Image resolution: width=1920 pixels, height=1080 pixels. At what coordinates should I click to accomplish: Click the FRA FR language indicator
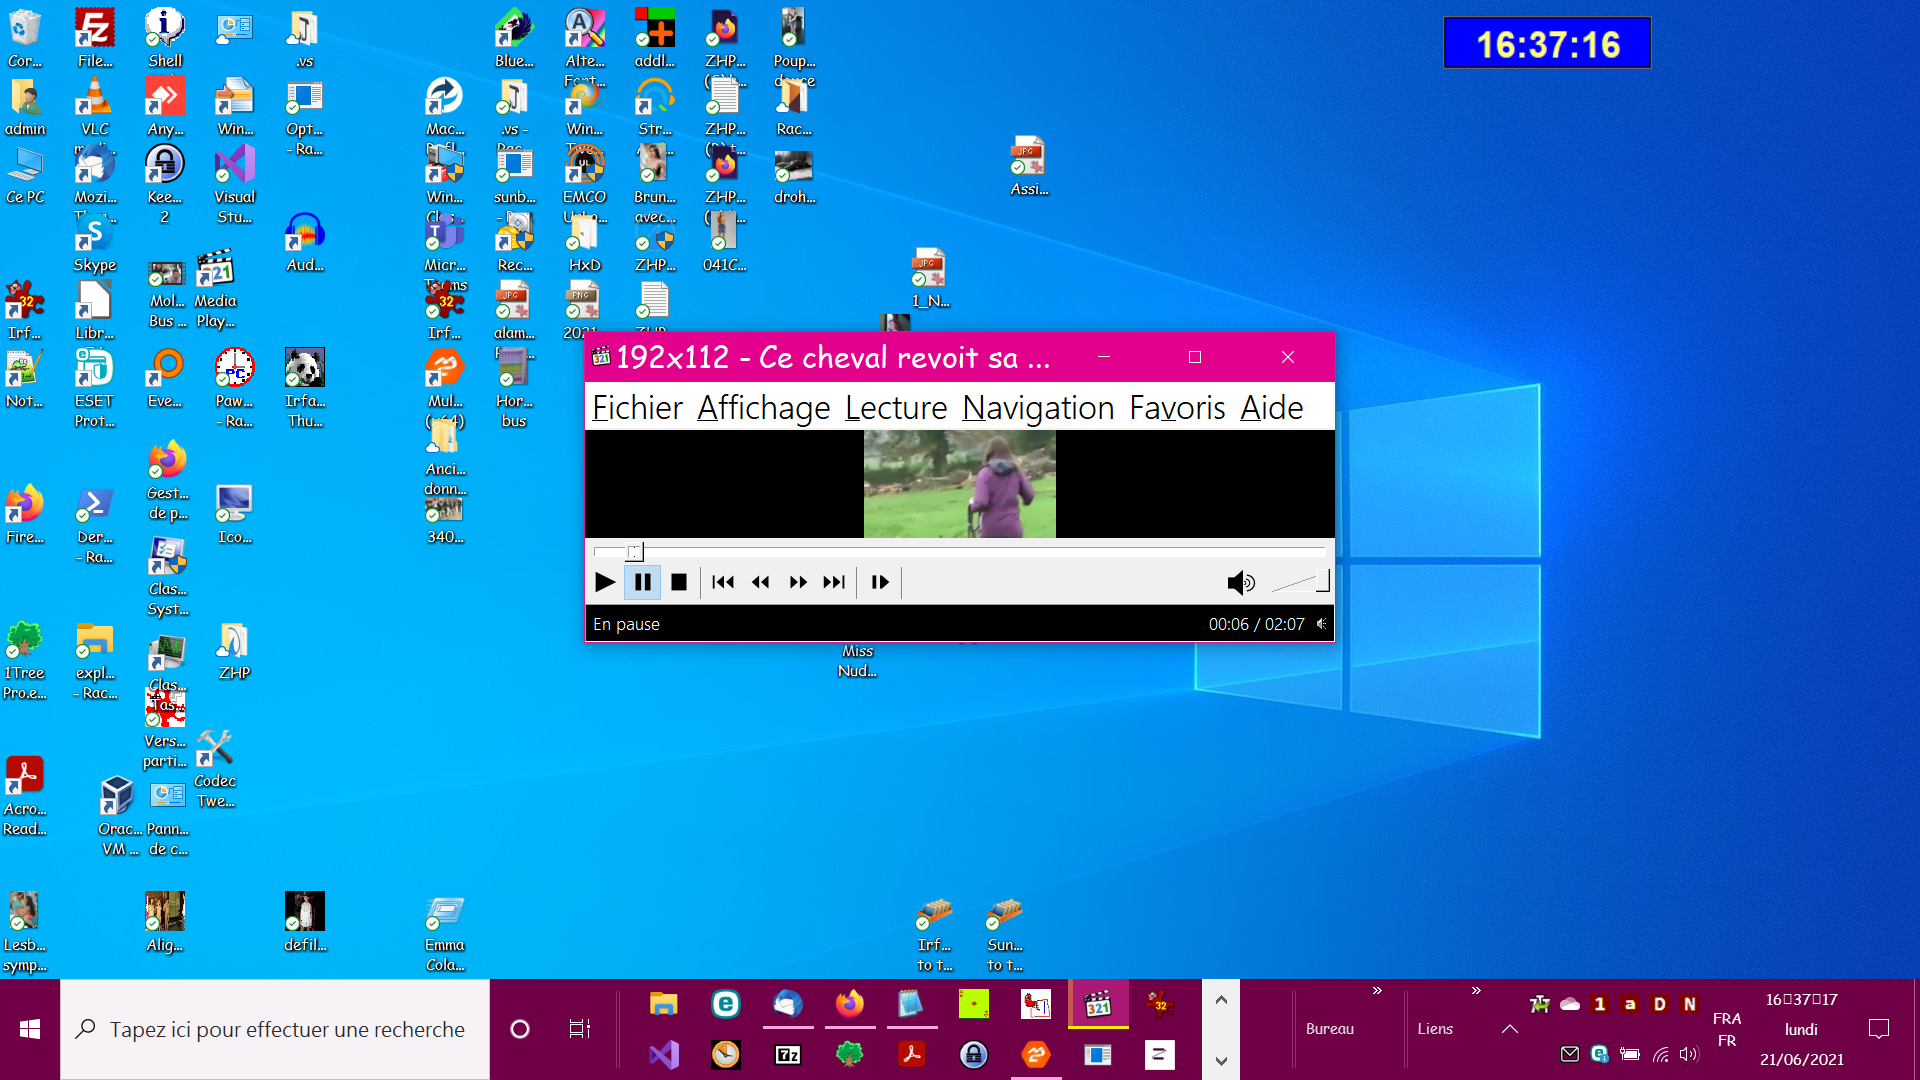pos(1727,1029)
